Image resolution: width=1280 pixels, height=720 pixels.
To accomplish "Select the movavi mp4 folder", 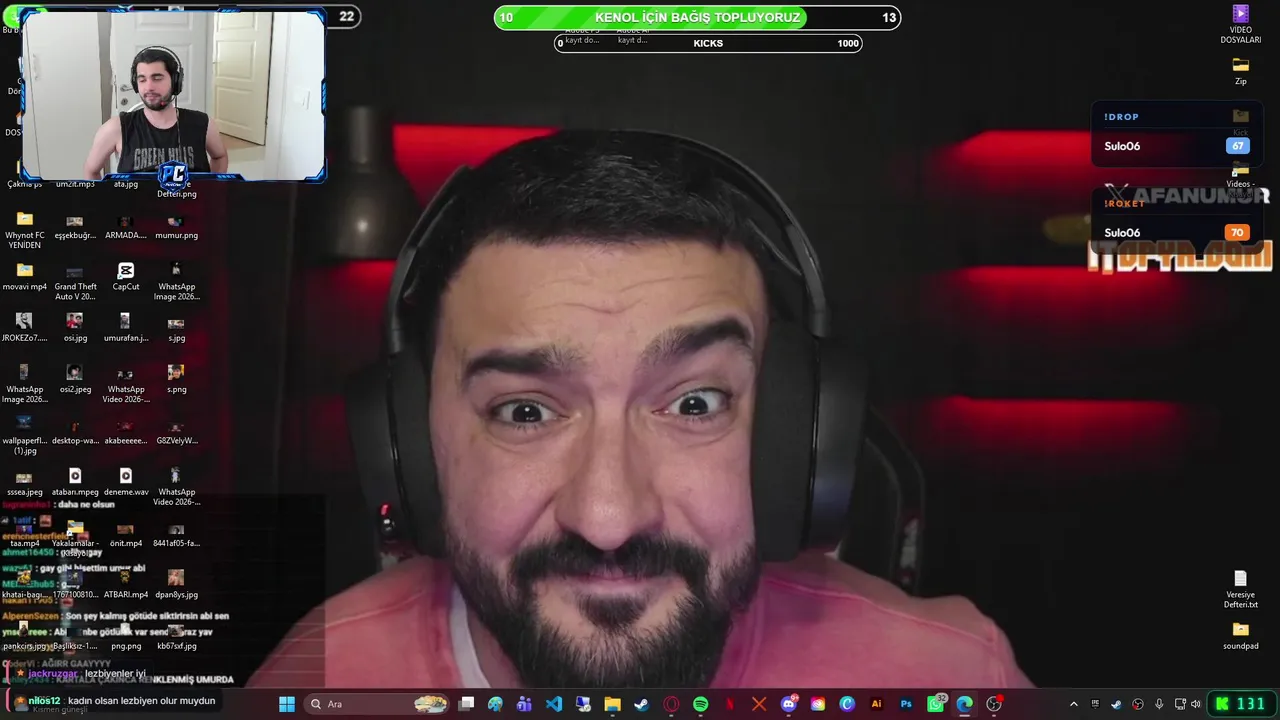I will 25,276.
